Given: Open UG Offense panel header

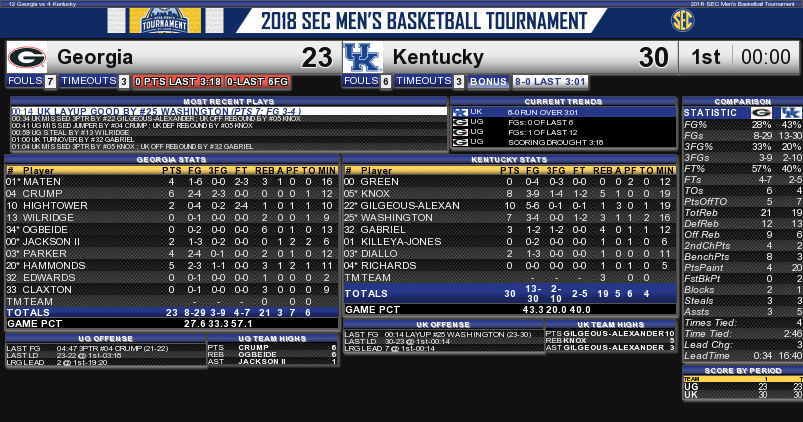Looking at the screenshot, I should pyautogui.click(x=105, y=339).
